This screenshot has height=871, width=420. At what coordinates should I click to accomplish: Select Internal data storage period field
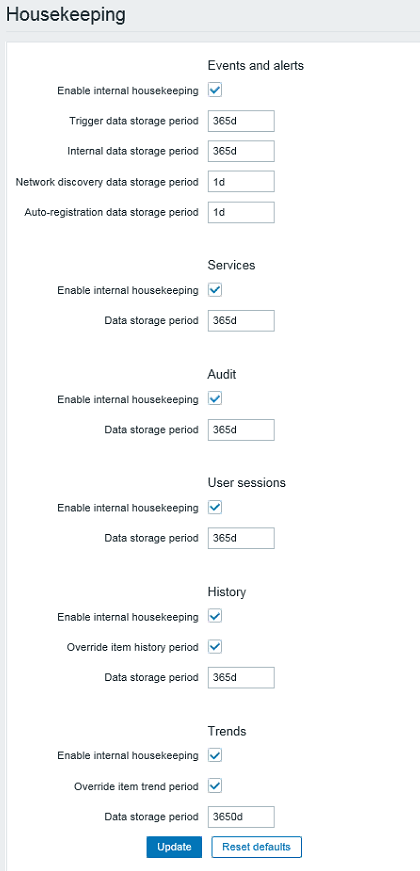[241, 151]
